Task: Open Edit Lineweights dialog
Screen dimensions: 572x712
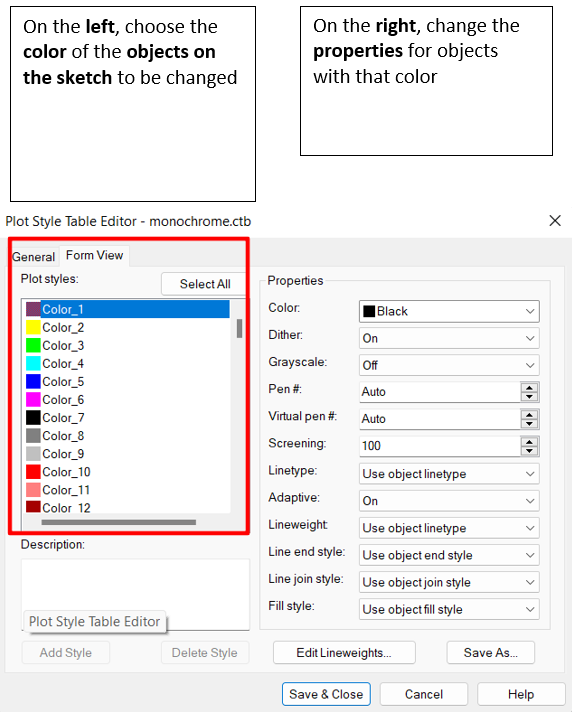Action: (x=344, y=653)
